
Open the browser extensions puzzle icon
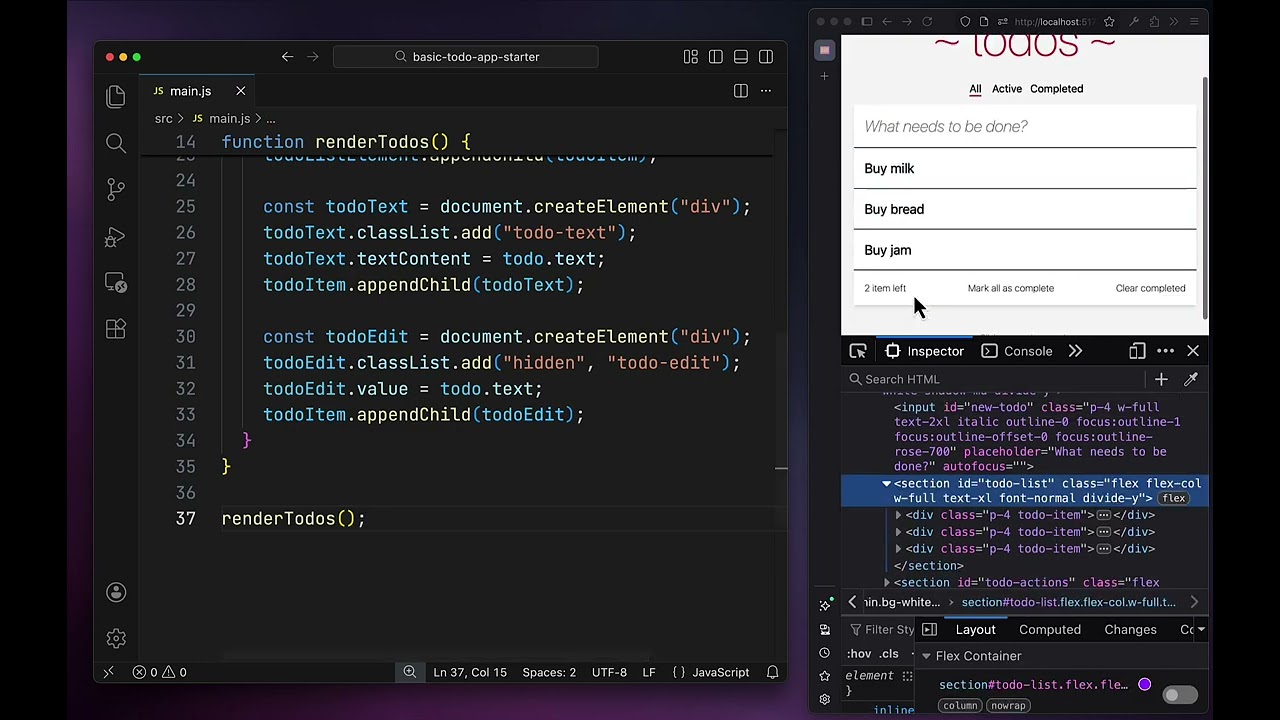click(1154, 21)
